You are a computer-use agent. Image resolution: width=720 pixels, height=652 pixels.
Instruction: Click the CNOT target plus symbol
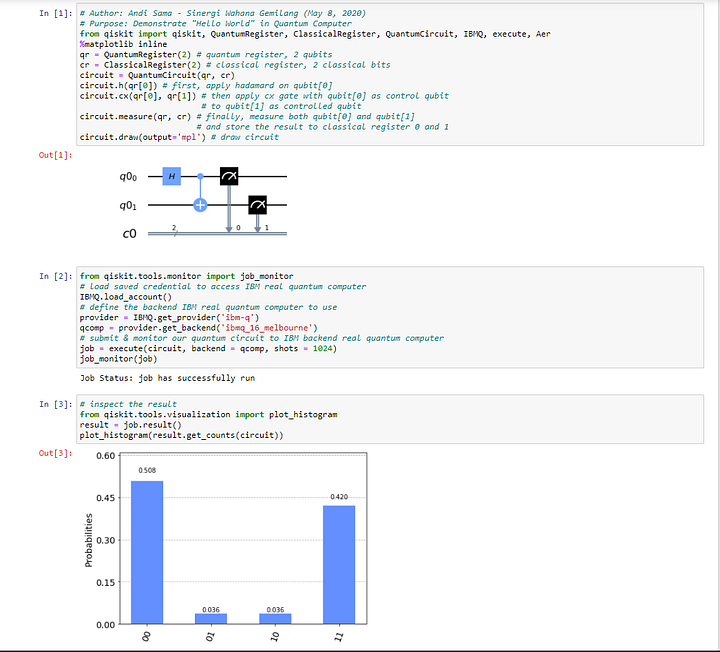[200, 205]
